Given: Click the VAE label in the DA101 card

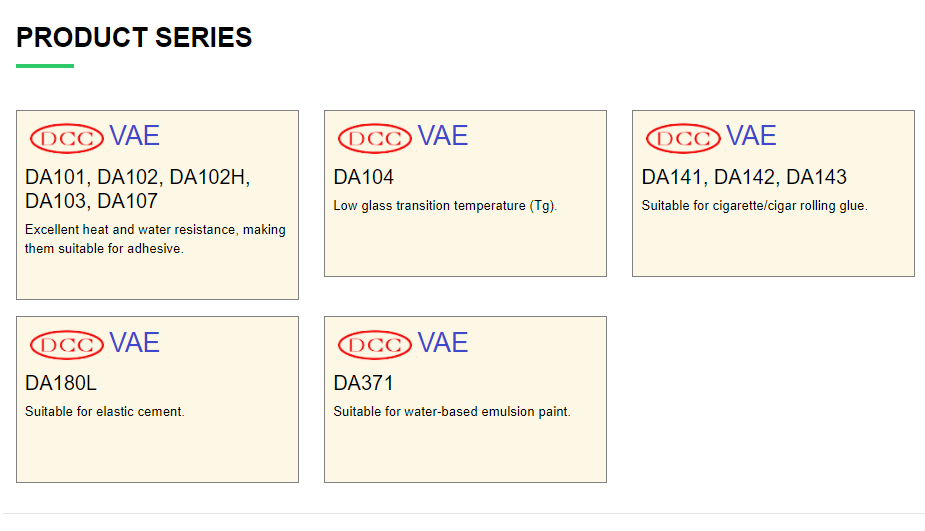Looking at the screenshot, I should click(x=135, y=136).
